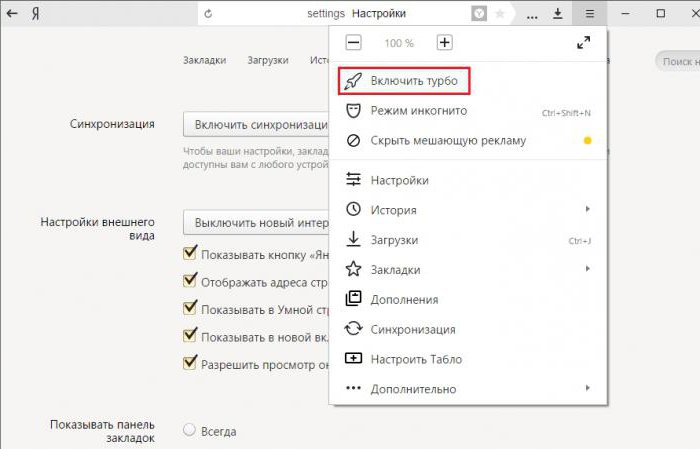Uncheck "Показывать кнопку «Яндекс»" checkbox

[190, 253]
